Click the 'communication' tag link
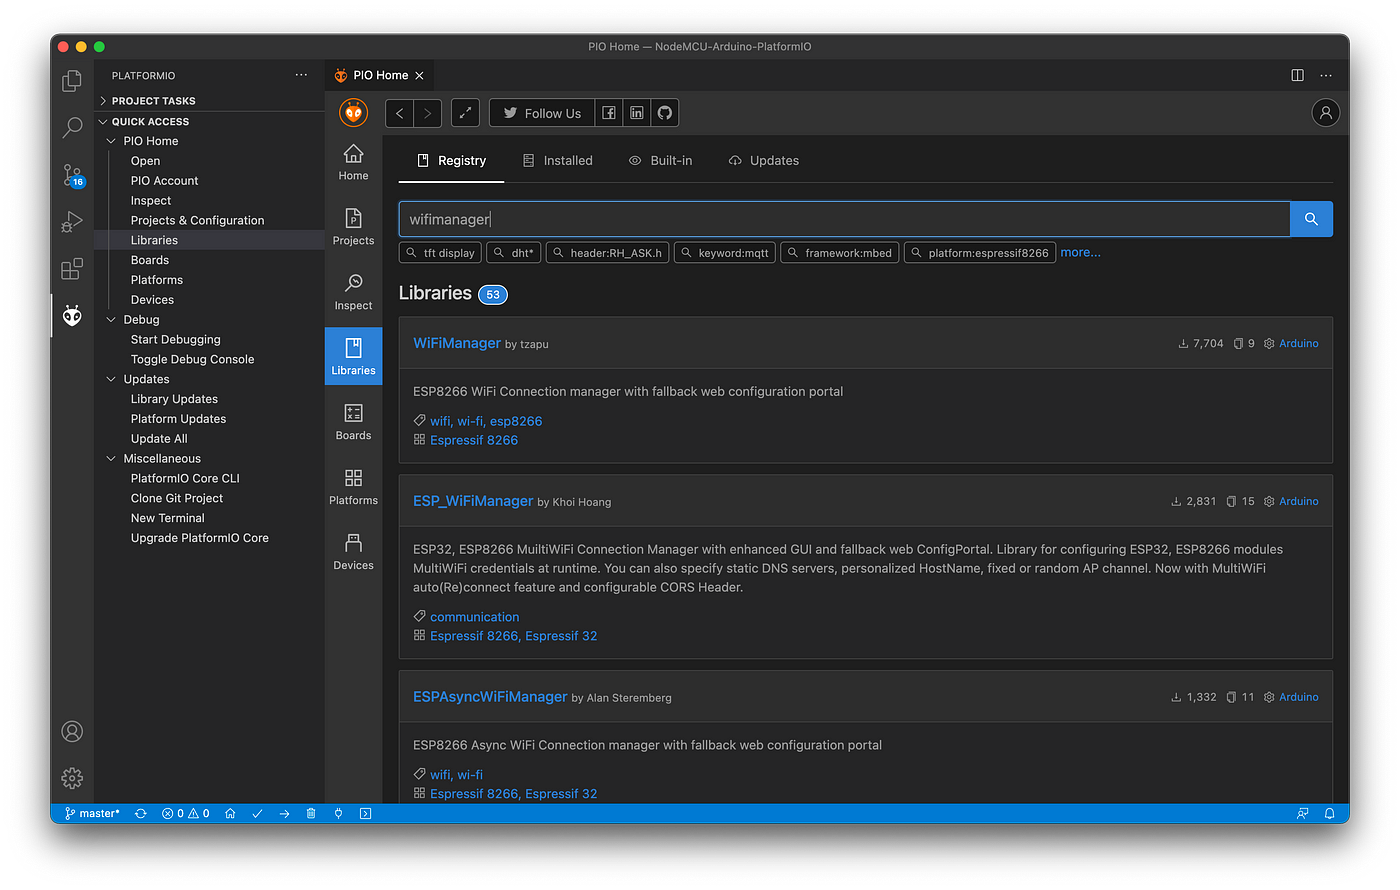1400x890 pixels. tap(474, 617)
